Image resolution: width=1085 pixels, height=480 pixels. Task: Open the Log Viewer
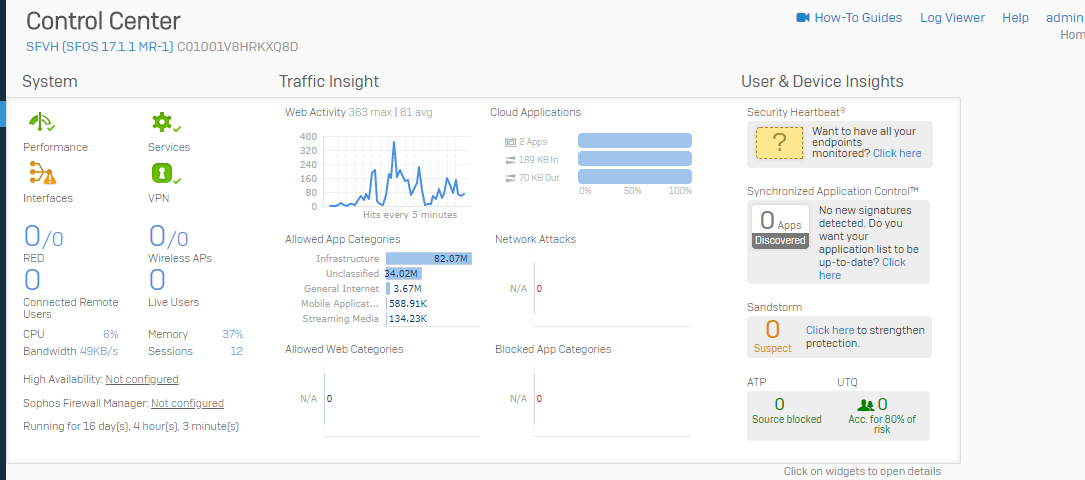(x=952, y=18)
